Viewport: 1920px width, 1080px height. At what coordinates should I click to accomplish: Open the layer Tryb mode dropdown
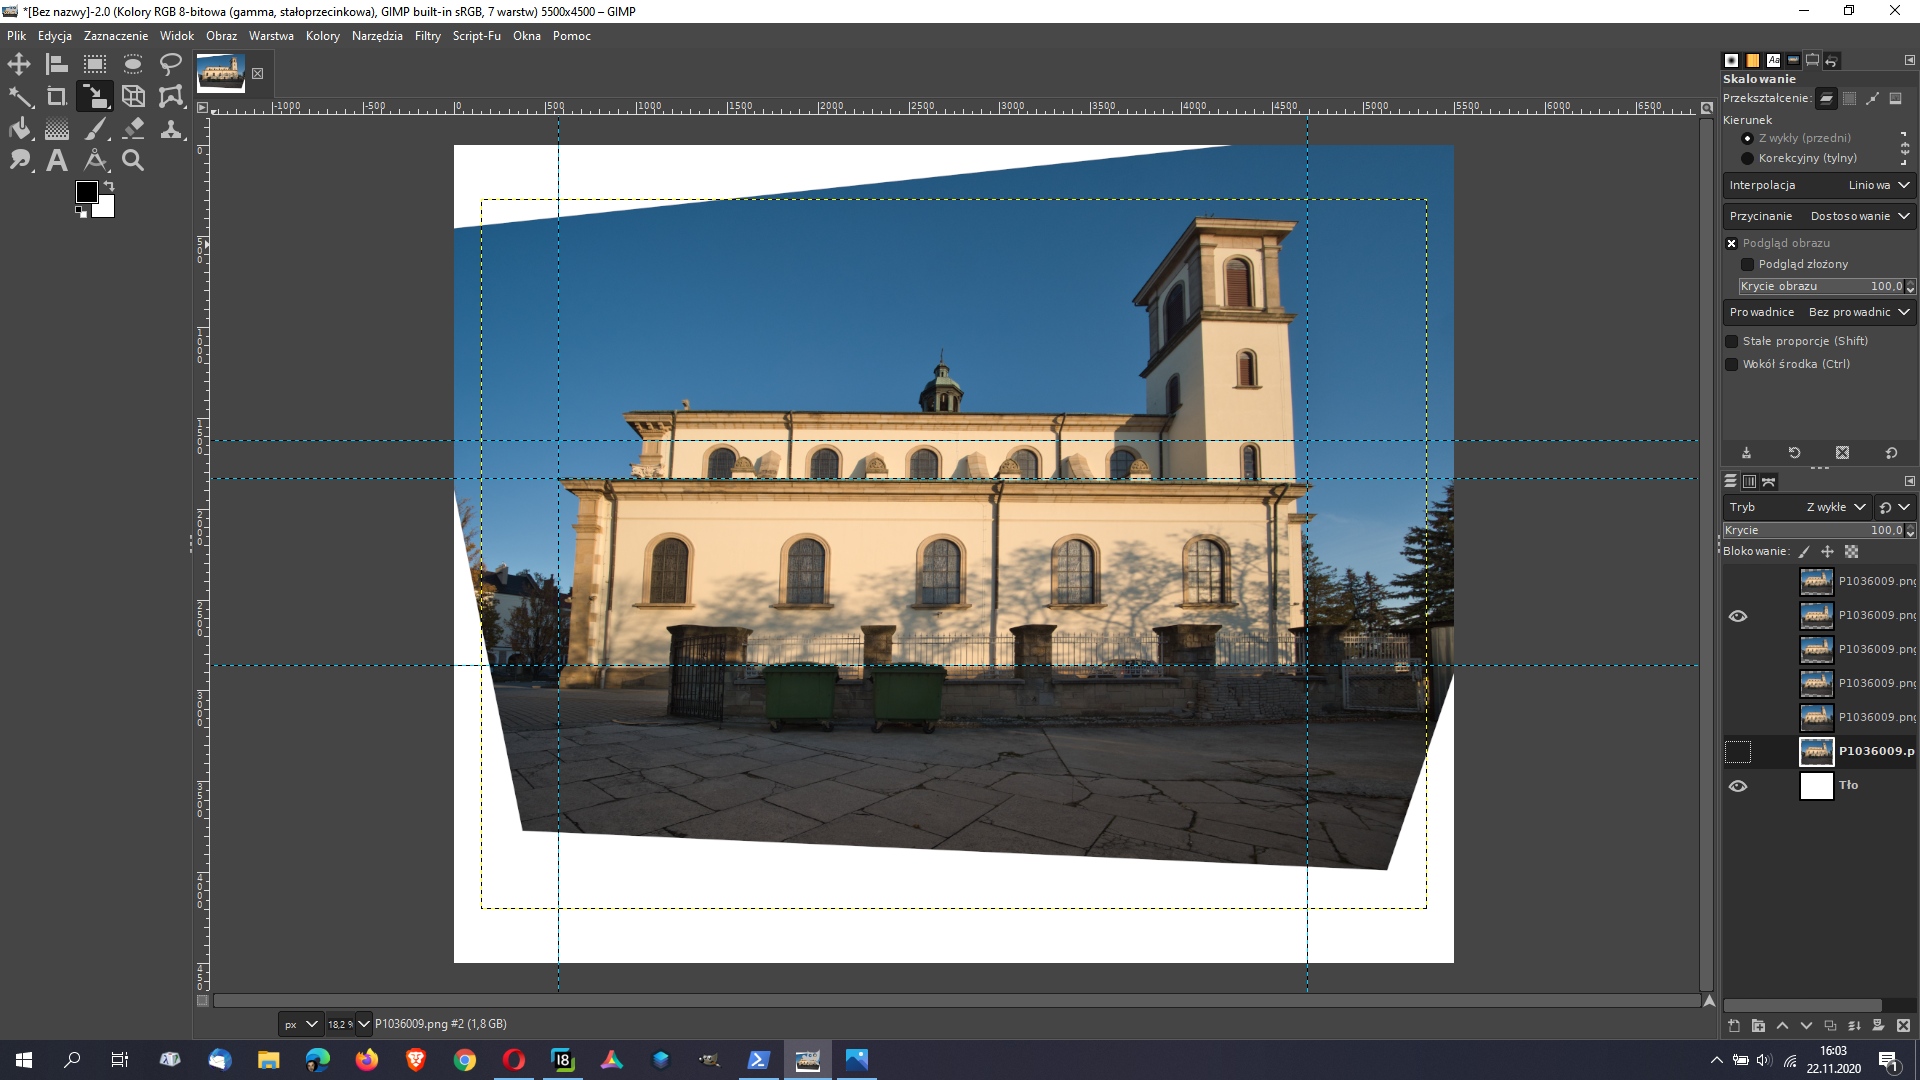[x=1796, y=507]
